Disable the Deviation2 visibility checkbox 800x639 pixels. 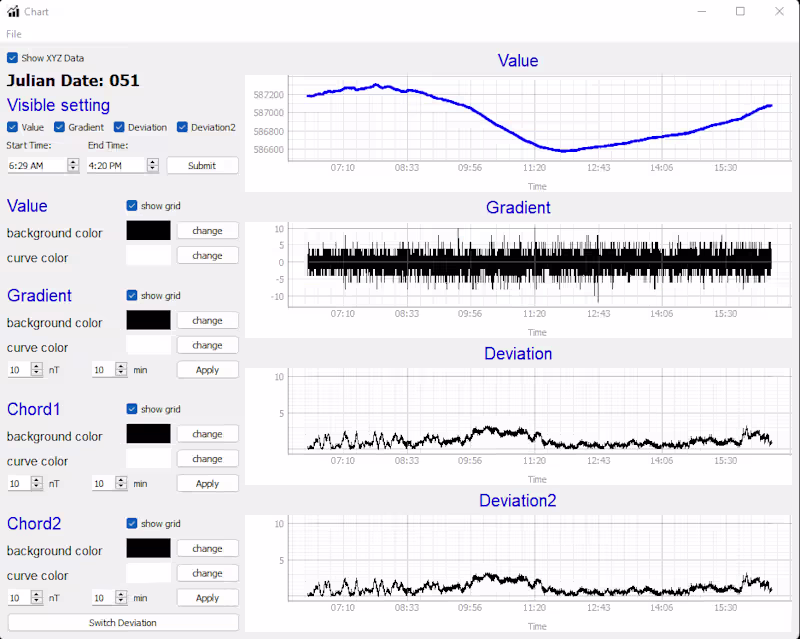tap(182, 127)
